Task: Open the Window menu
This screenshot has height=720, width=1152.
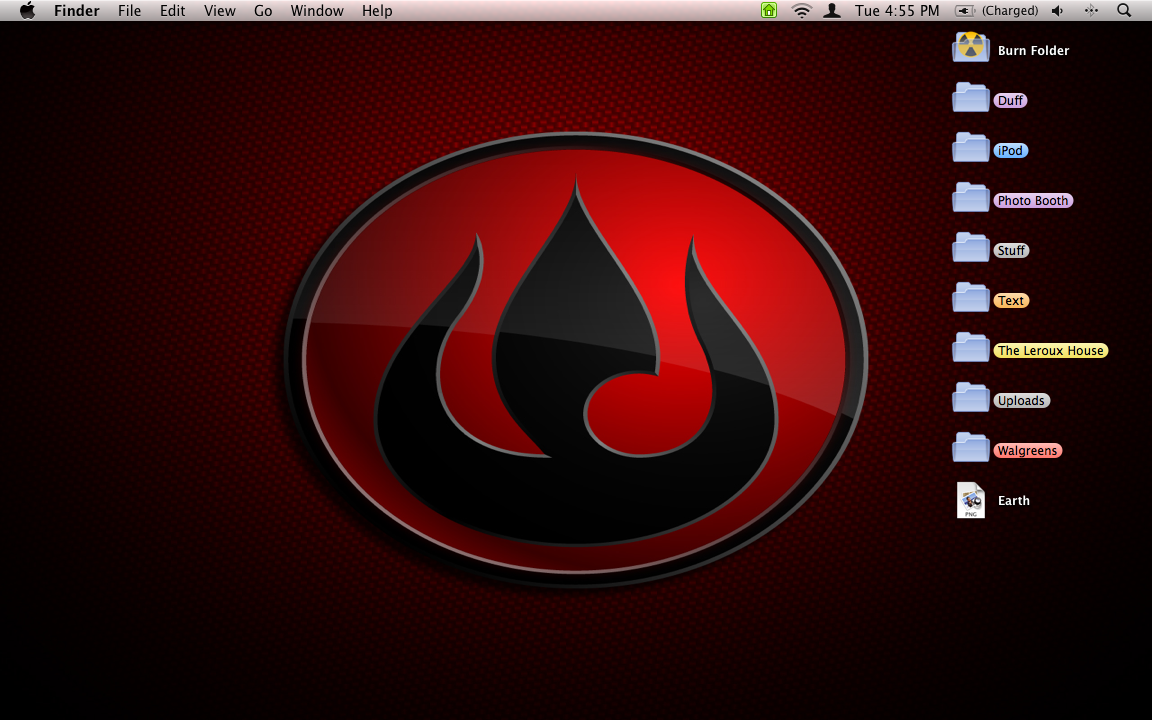Action: 317,11
